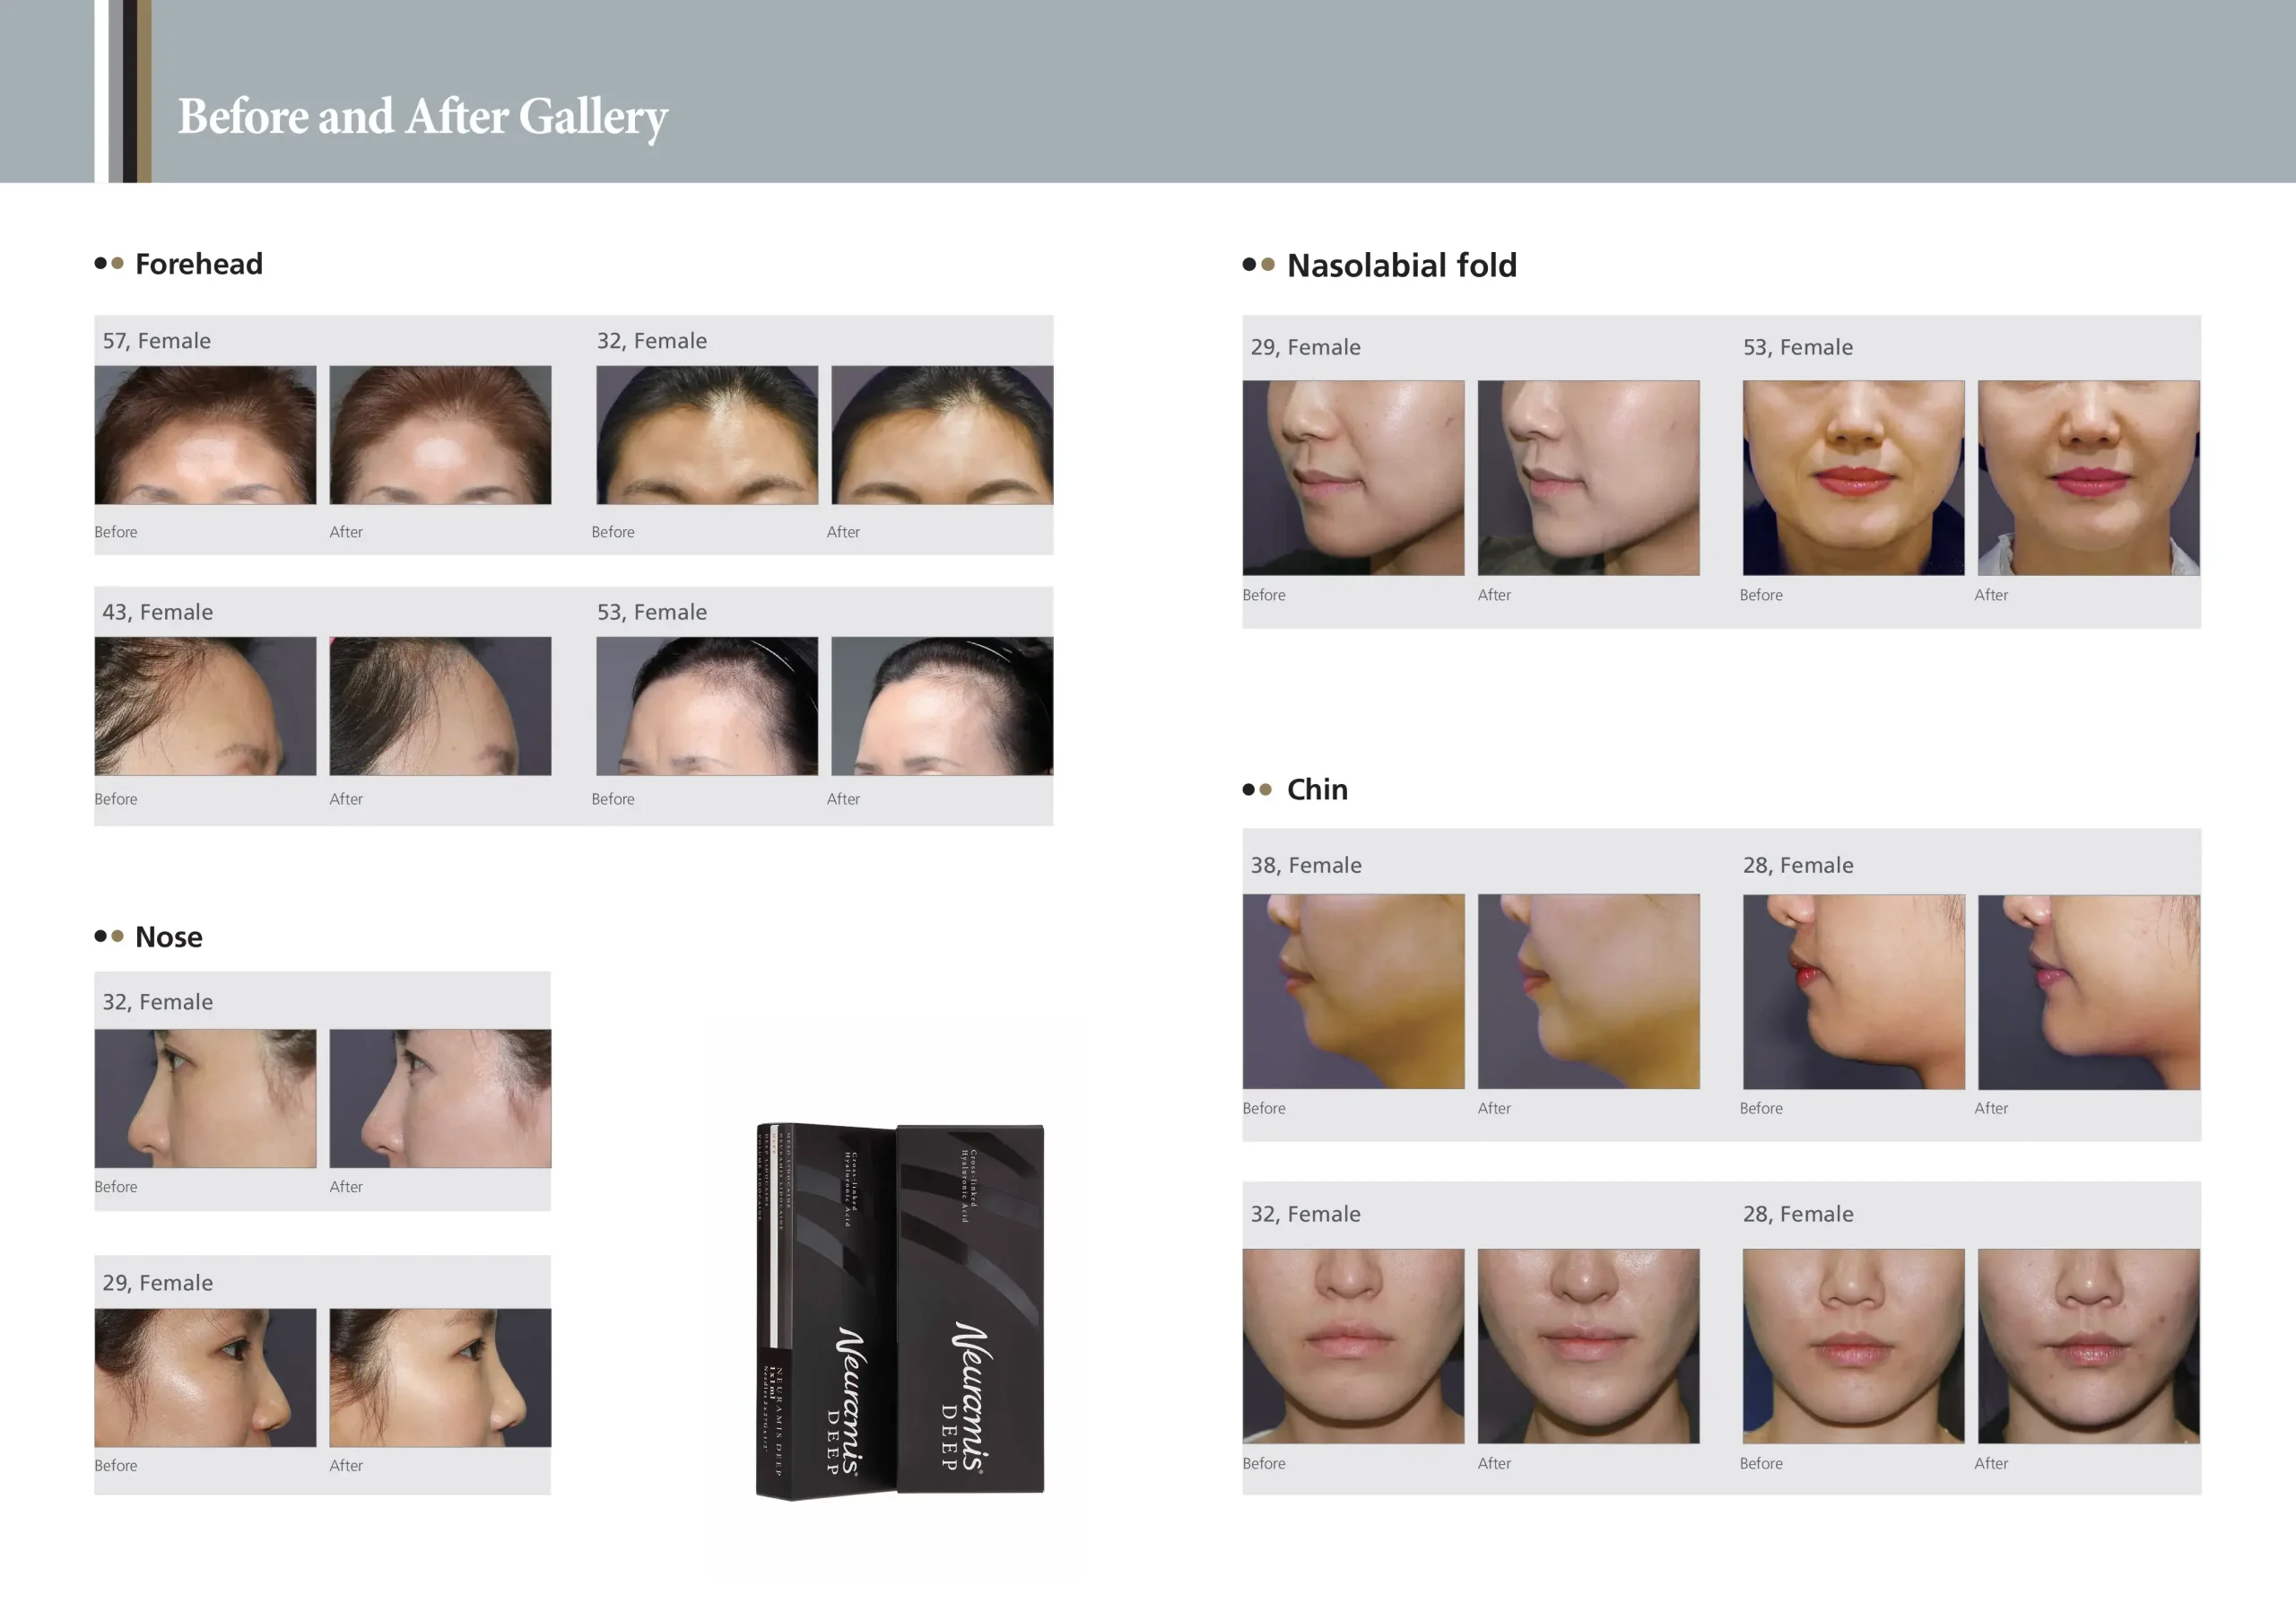
Task: Click the 43 Female forehead Before photo
Action: point(205,706)
